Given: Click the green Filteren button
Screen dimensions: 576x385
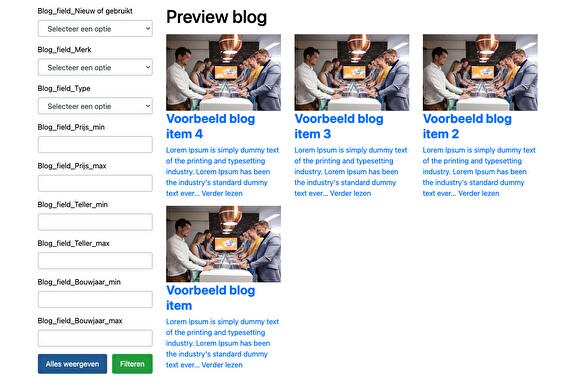Looking at the screenshot, I should point(132,364).
